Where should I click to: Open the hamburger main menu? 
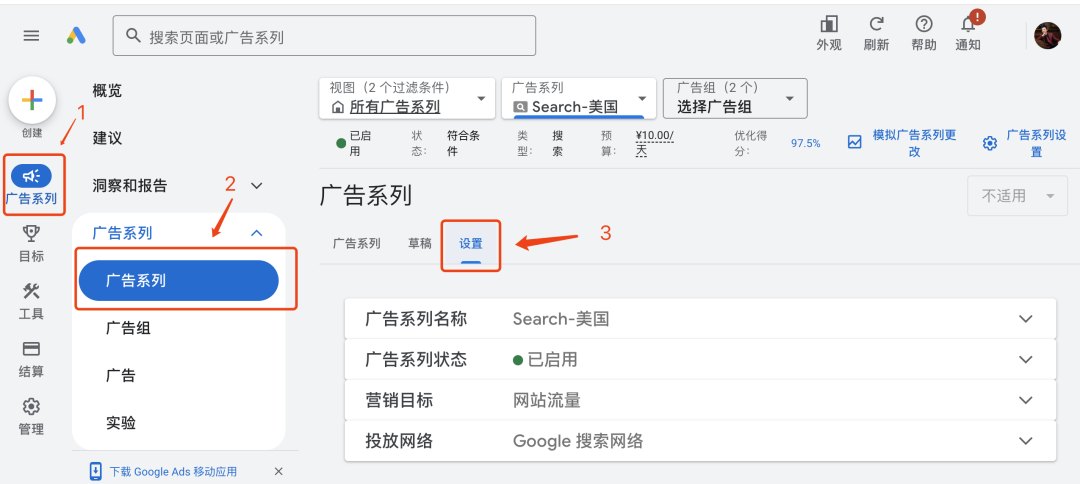pos(31,36)
